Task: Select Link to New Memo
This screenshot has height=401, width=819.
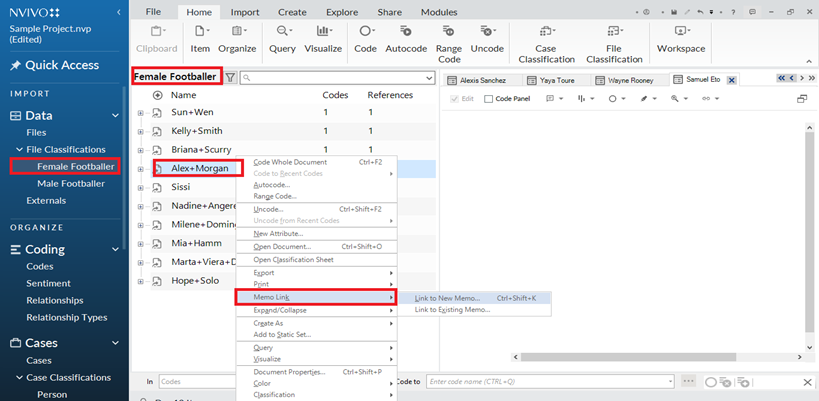Action: (475, 298)
